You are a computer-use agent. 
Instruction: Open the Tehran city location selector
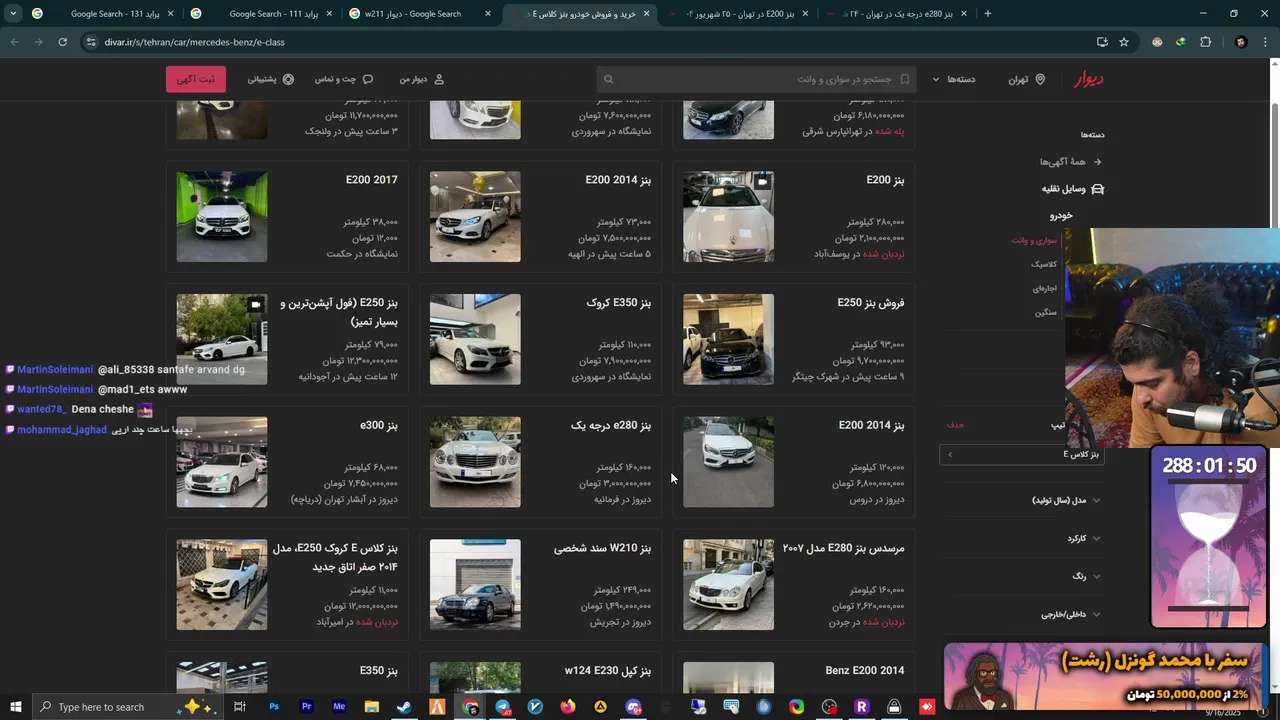1026,79
